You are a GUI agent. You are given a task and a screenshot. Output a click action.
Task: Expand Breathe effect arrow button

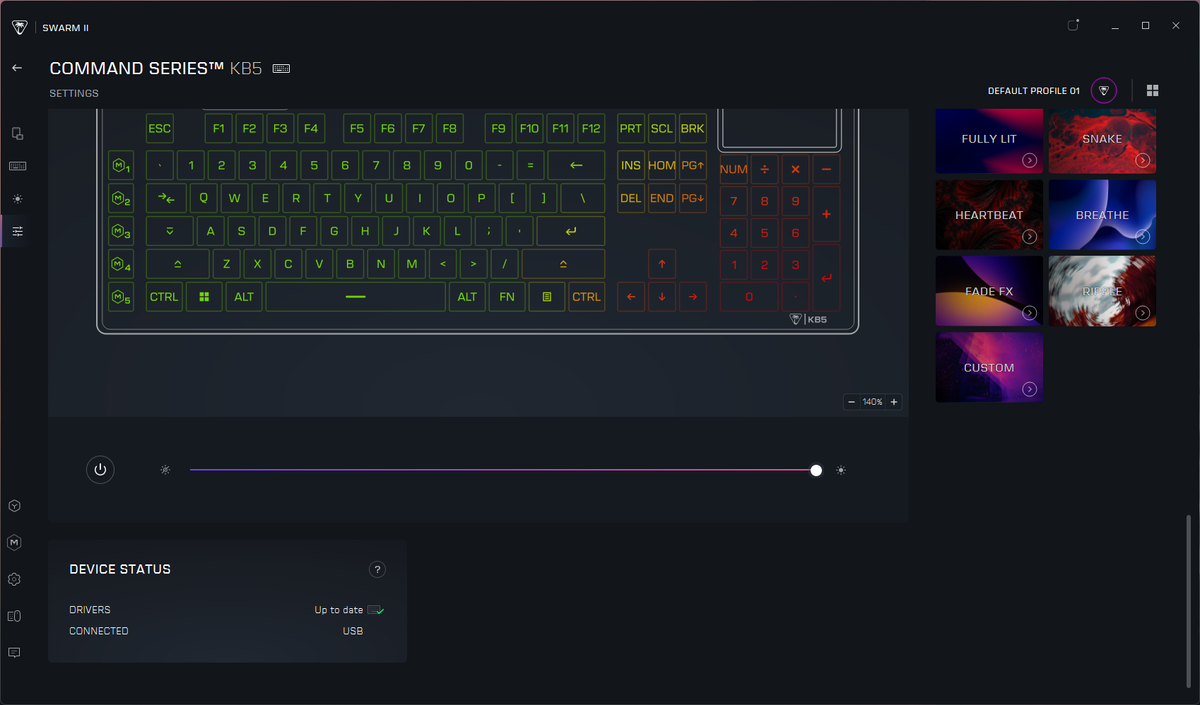(1142, 237)
